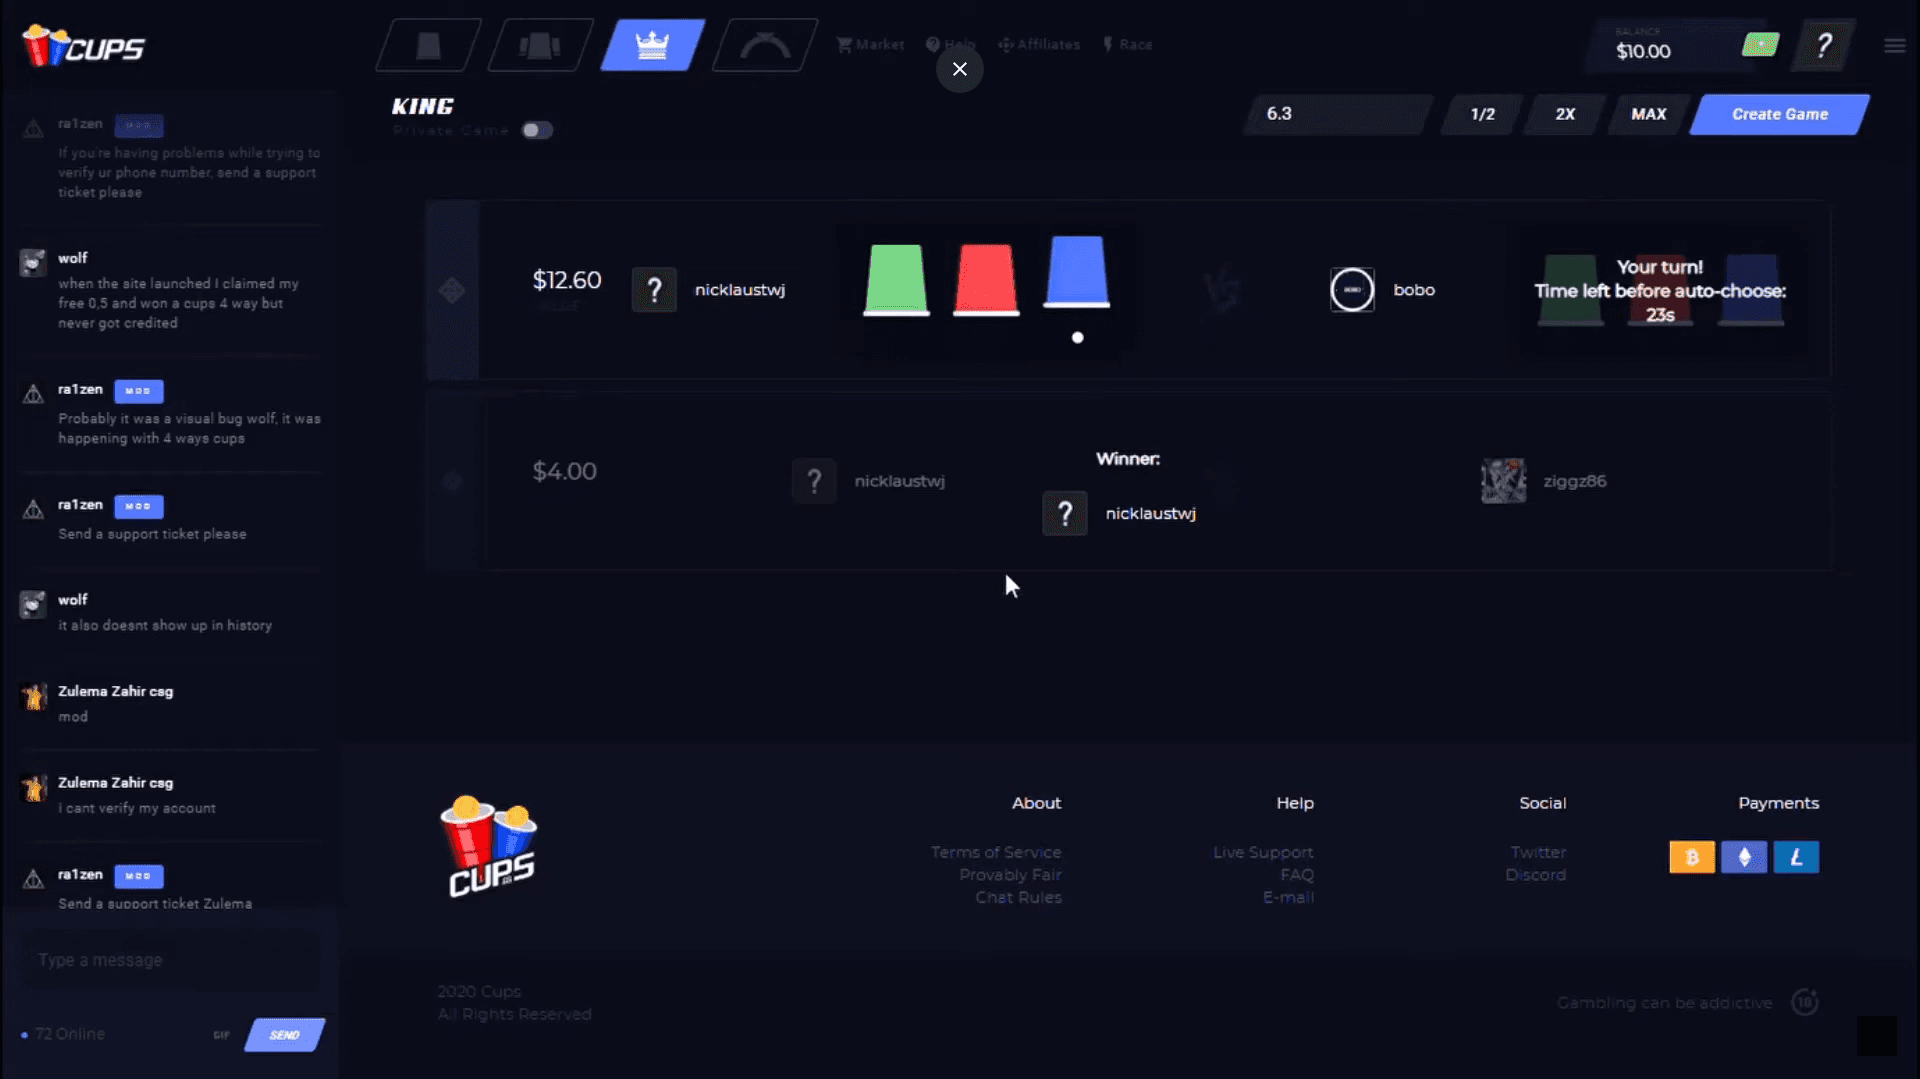1920x1079 pixels.
Task: Click the Litecoin payment icon
Action: [x=1796, y=857]
